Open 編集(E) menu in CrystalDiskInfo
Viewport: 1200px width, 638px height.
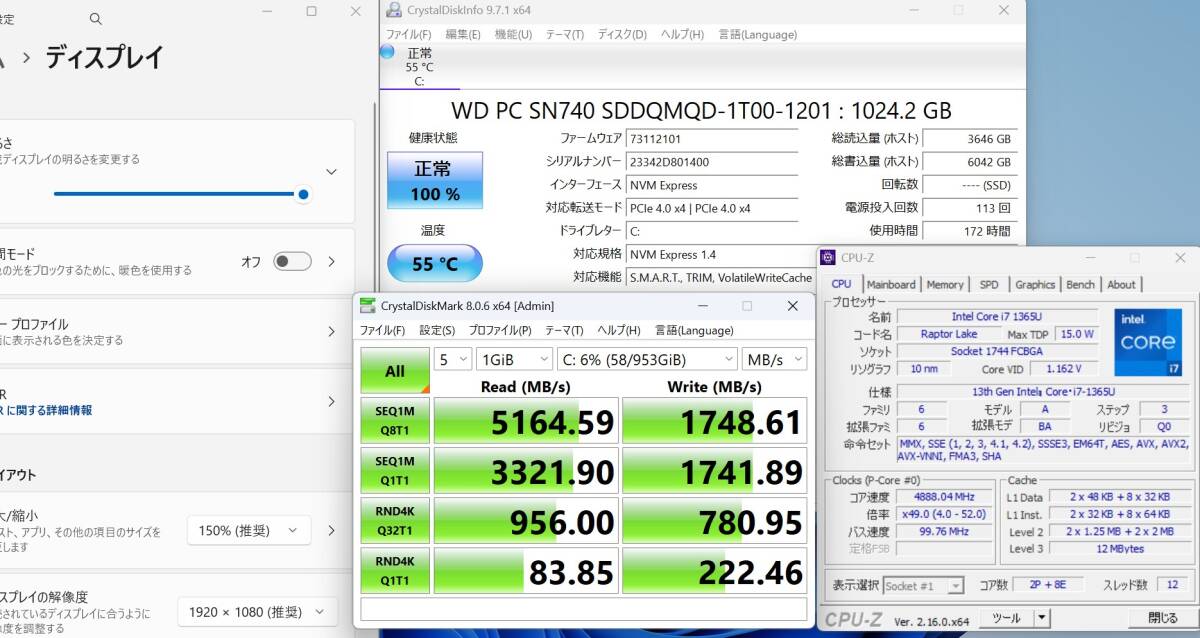click(463, 34)
